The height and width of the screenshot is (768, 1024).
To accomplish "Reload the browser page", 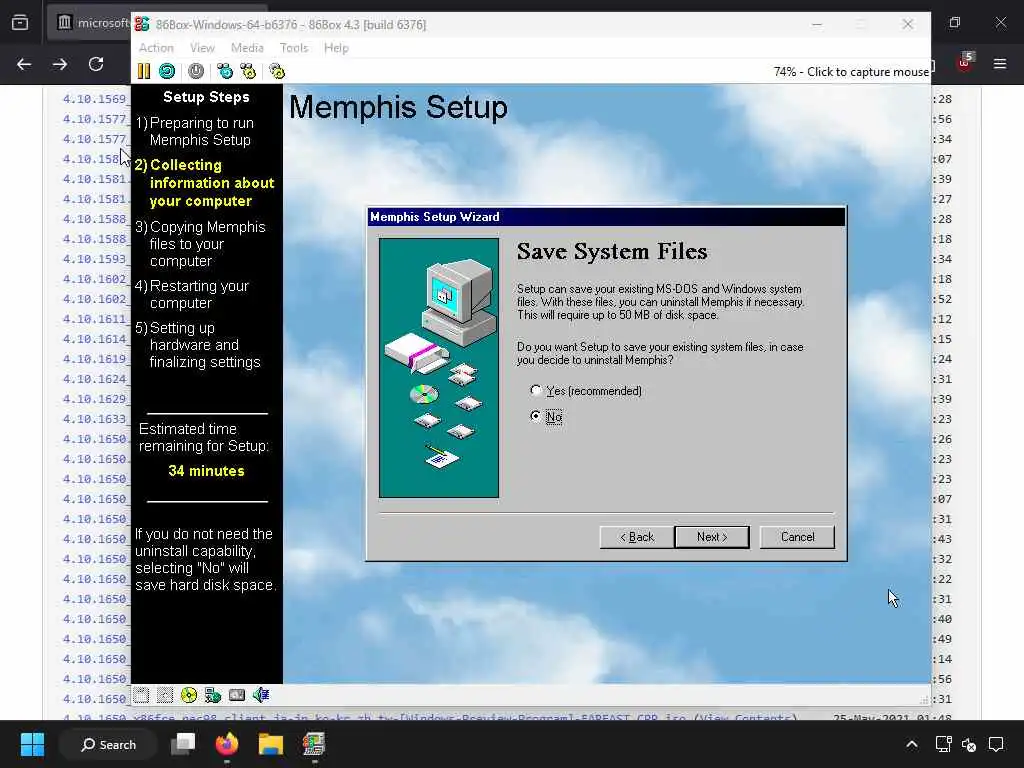I will 96,64.
